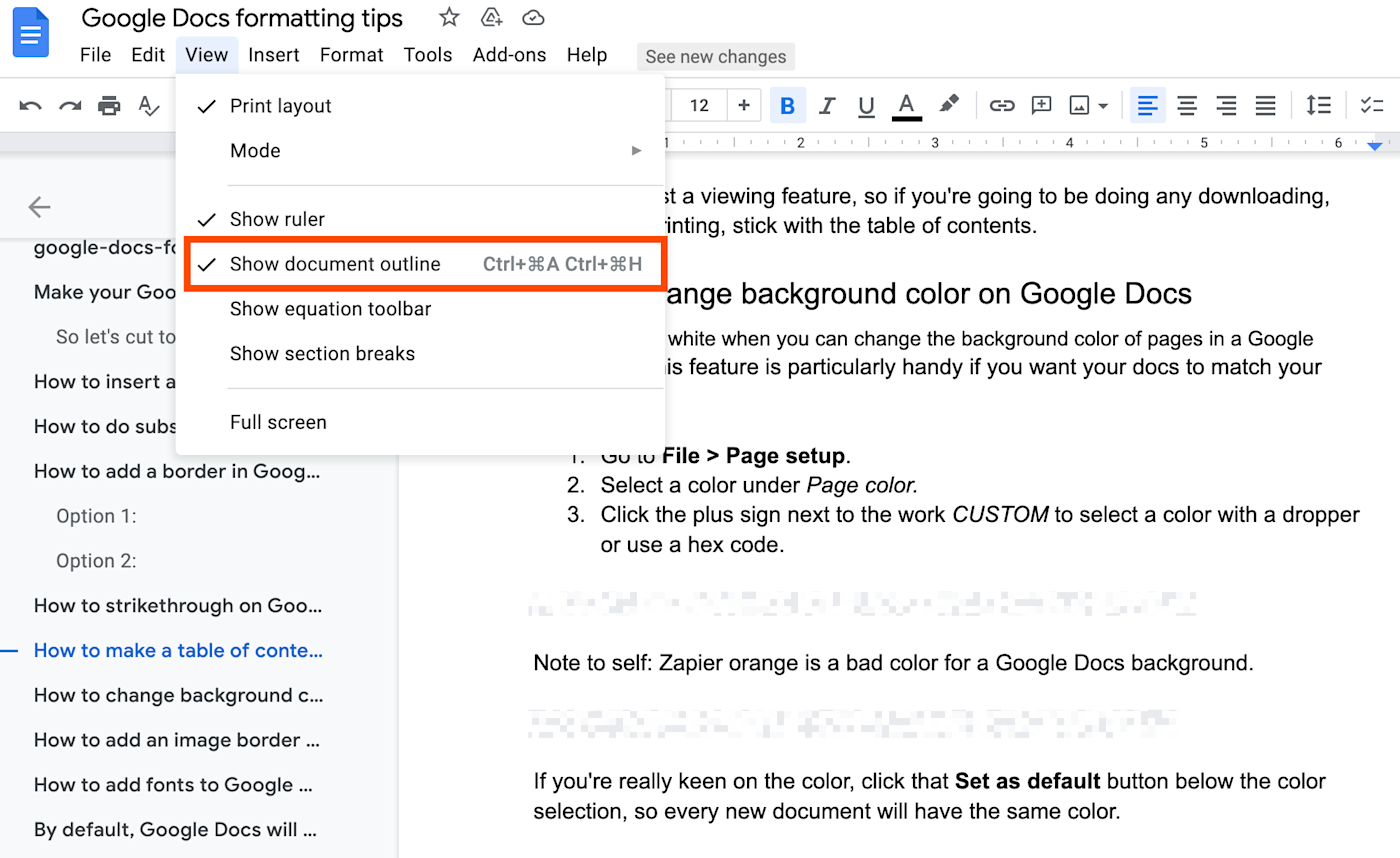Align text to the right
Screen dimensions: 1400x858
click(1226, 105)
